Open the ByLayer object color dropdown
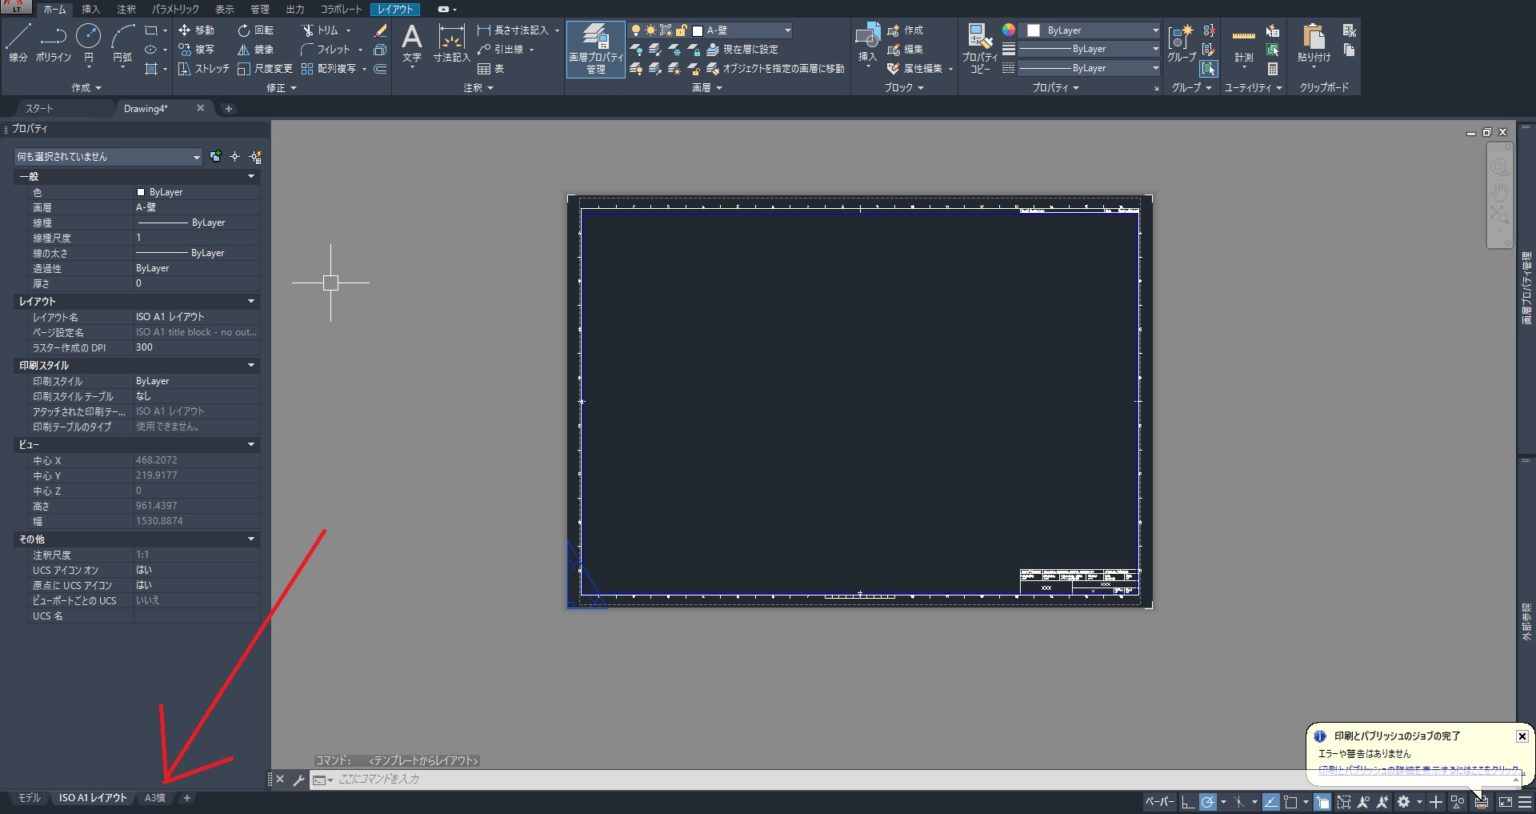 click(x=1092, y=30)
